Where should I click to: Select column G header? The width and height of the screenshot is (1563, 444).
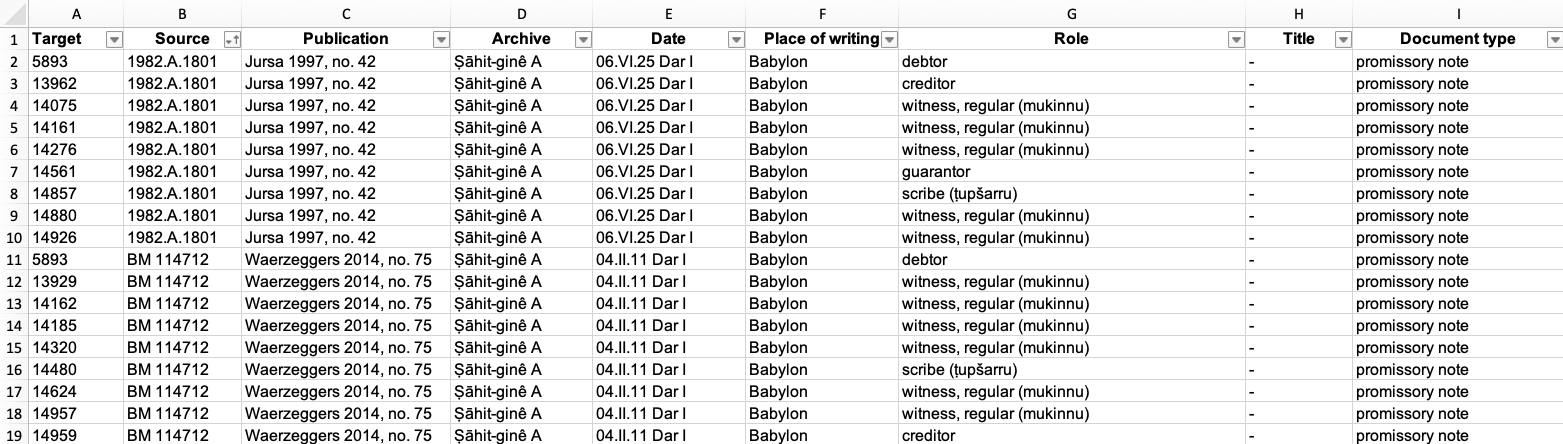tap(1071, 14)
